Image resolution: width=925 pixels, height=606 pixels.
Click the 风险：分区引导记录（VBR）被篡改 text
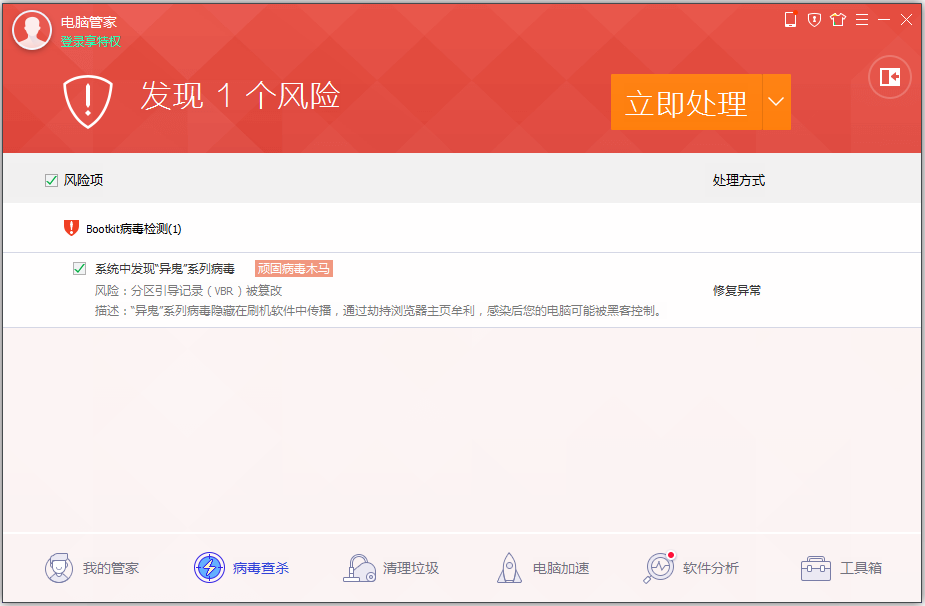189,290
